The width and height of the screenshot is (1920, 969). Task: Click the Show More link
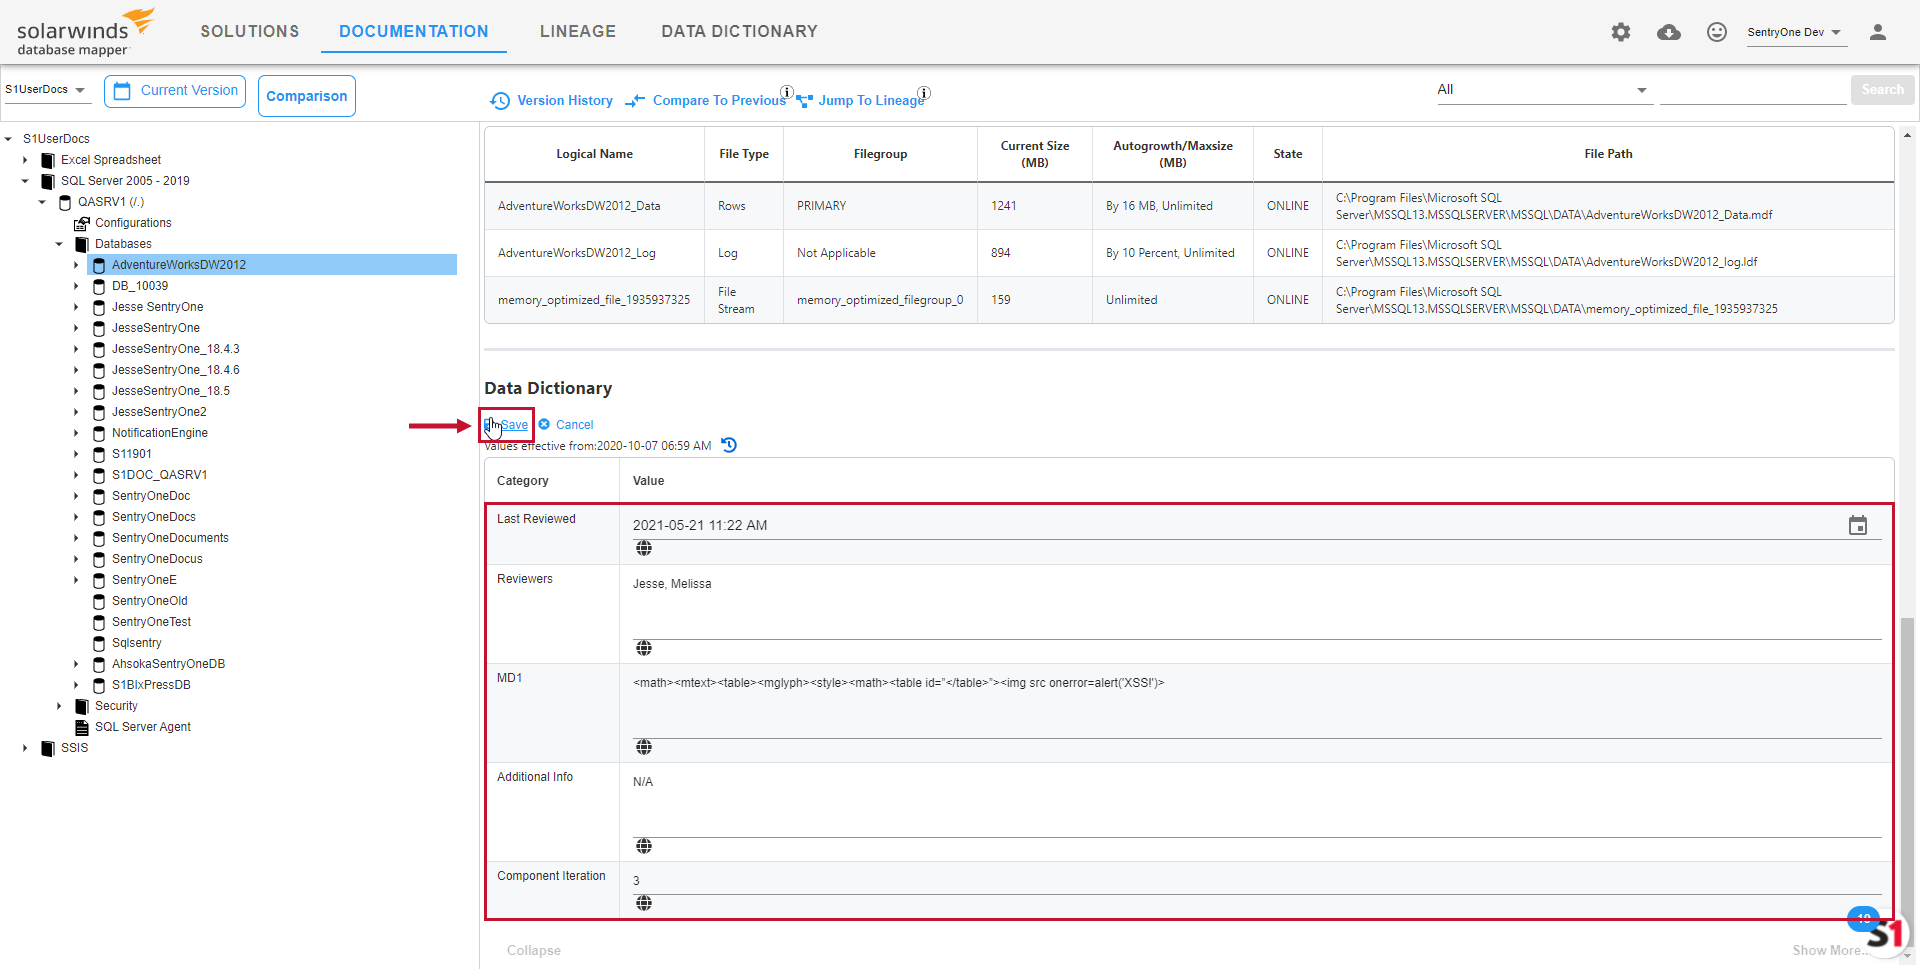(x=1826, y=951)
